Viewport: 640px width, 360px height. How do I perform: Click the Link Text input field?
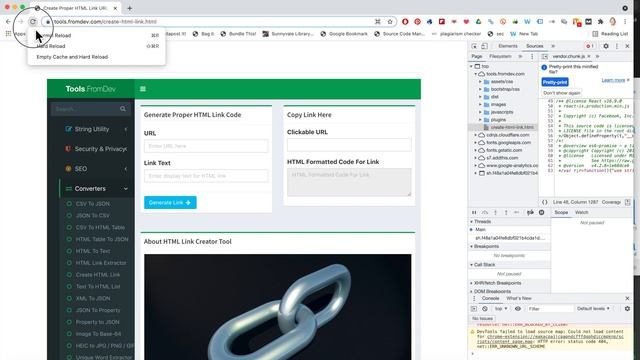pos(206,176)
